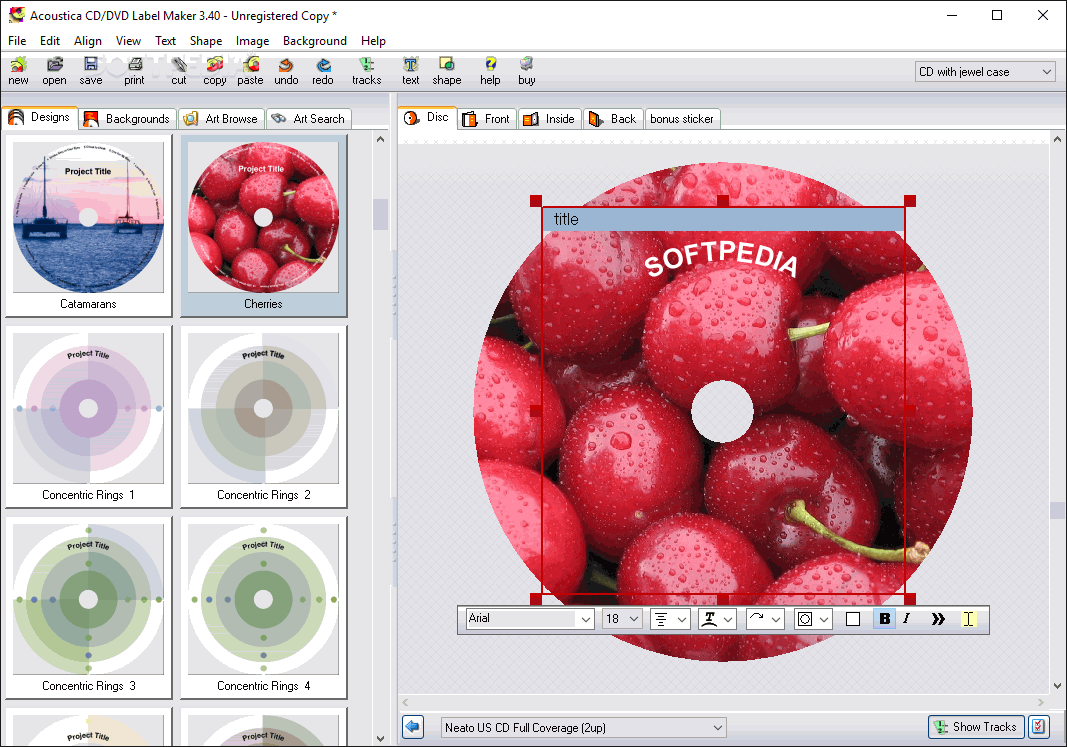Toggle italic formatting in text toolbar
The image size is (1067, 747).
[906, 619]
